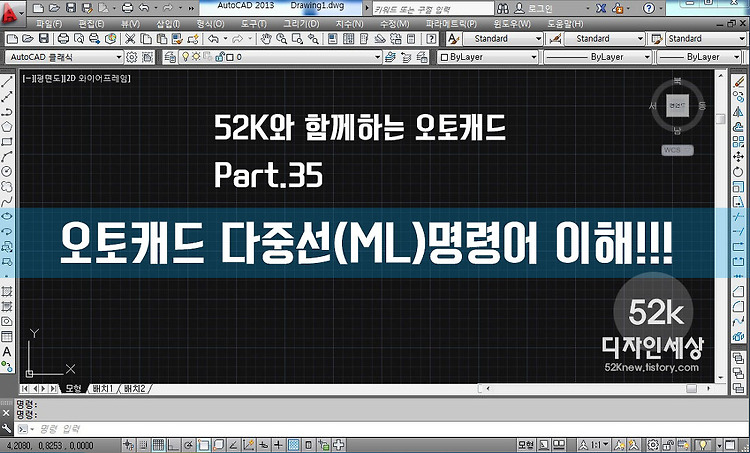Open the 삽입(I) menu
This screenshot has height=453, width=750.
168,24
